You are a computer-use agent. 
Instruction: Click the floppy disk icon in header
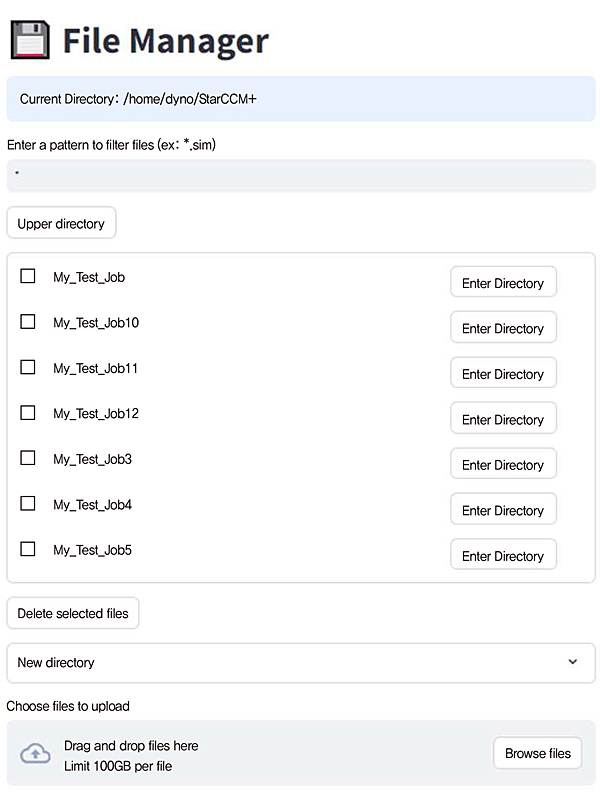[30, 40]
